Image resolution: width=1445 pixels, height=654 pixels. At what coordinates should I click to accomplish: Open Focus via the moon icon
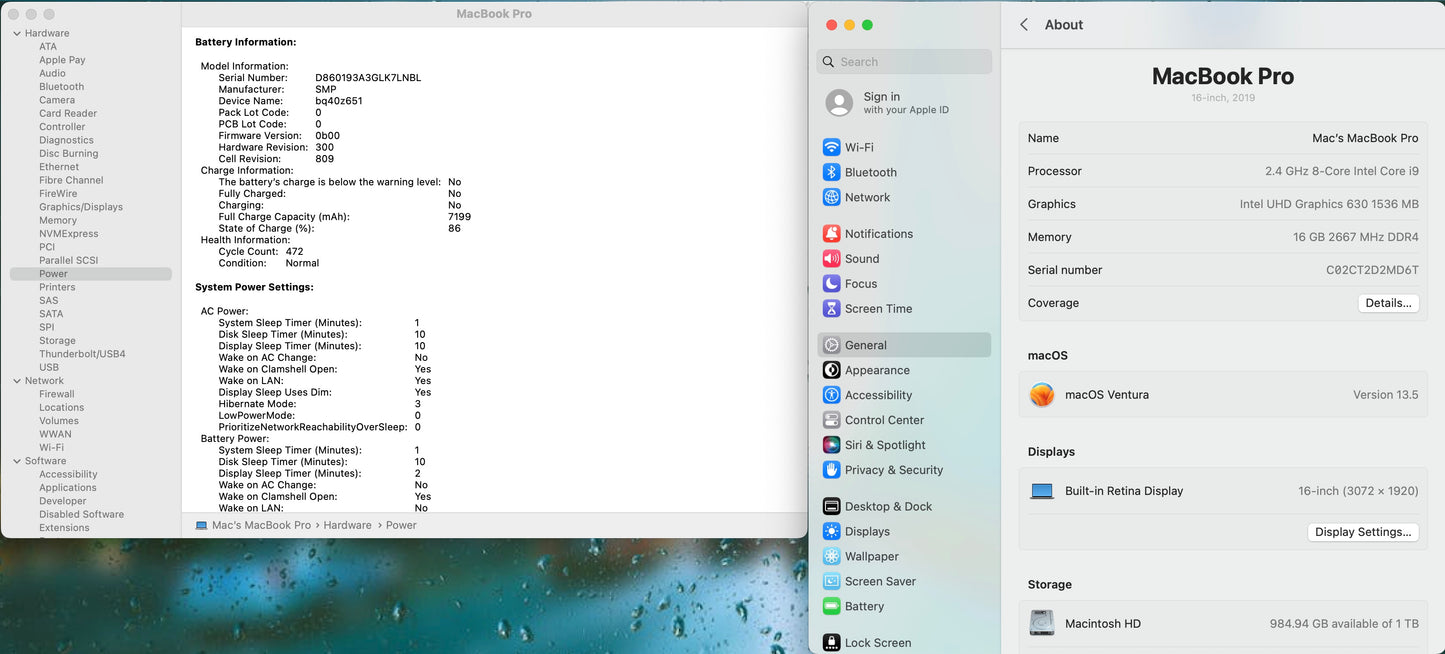[x=831, y=284]
